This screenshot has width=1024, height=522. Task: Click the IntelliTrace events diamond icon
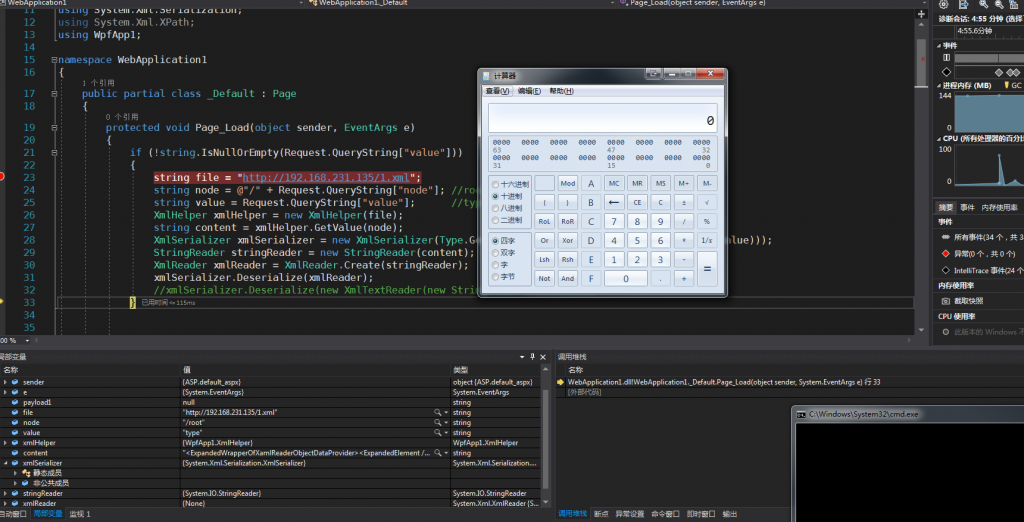pyautogui.click(x=946, y=270)
